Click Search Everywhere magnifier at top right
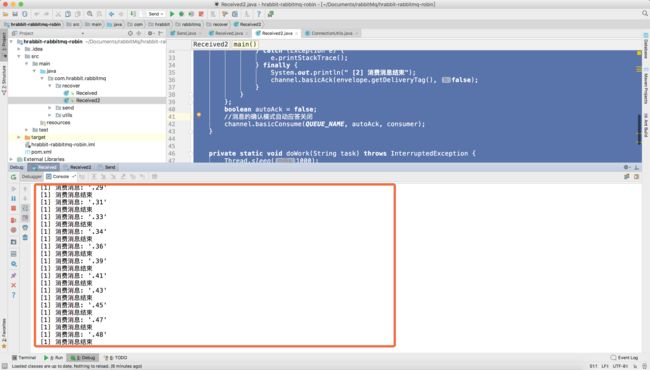Image resolution: width=650 pixels, height=370 pixels. 645,14
